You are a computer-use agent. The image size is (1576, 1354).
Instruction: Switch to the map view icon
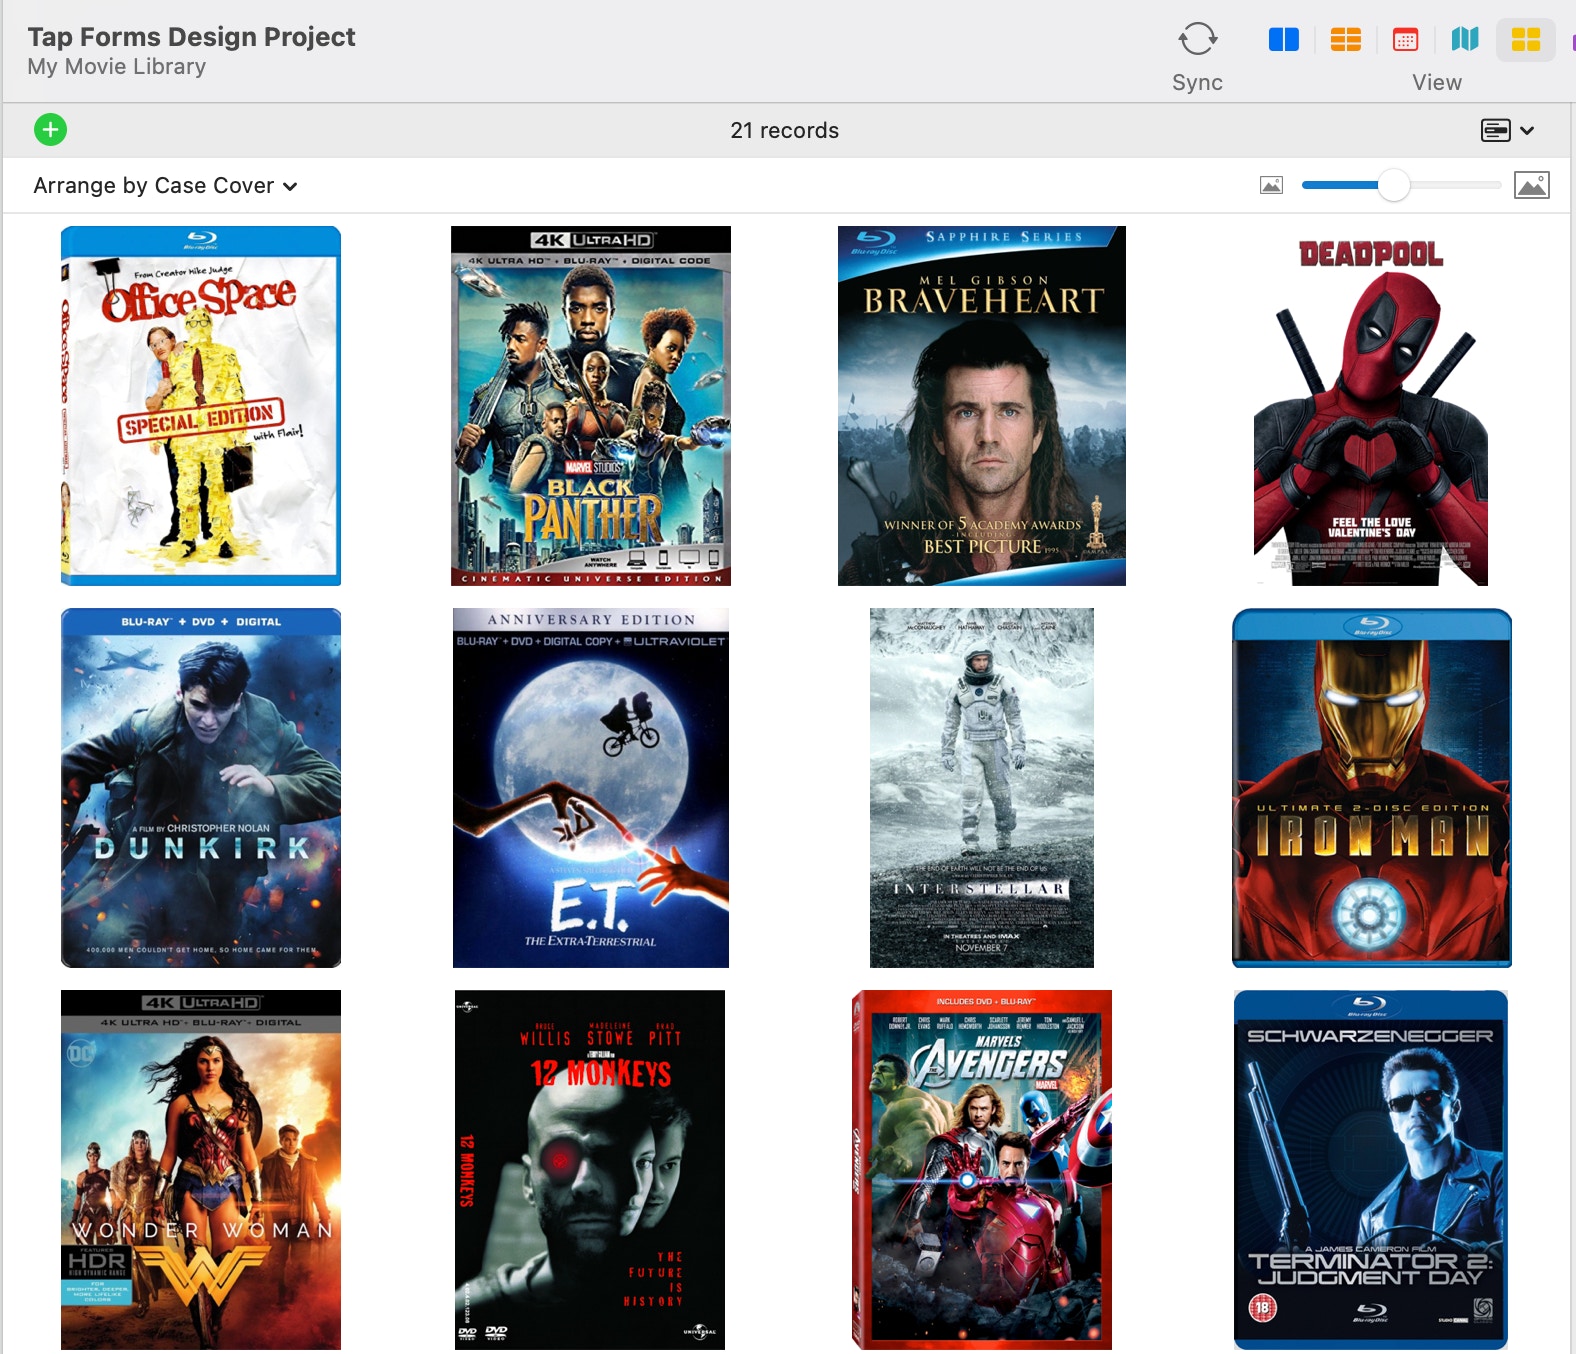pos(1465,39)
